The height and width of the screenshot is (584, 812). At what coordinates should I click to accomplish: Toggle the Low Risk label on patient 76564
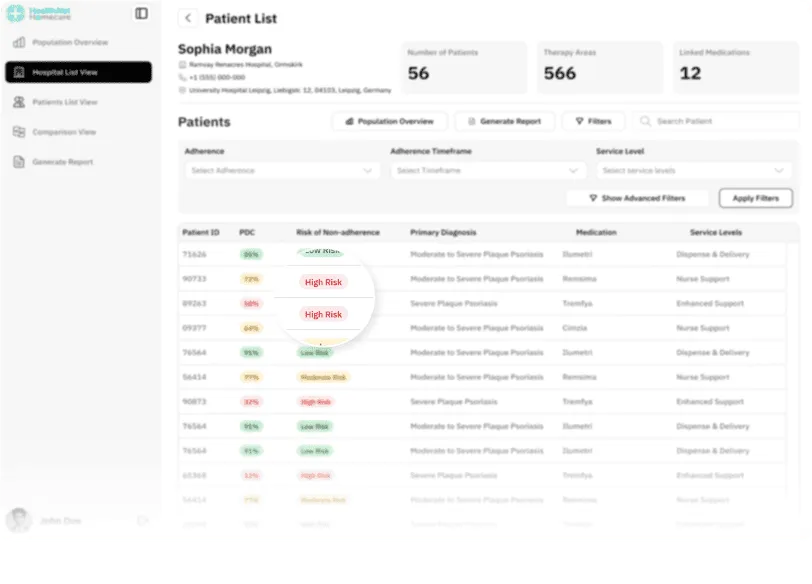(x=316, y=352)
